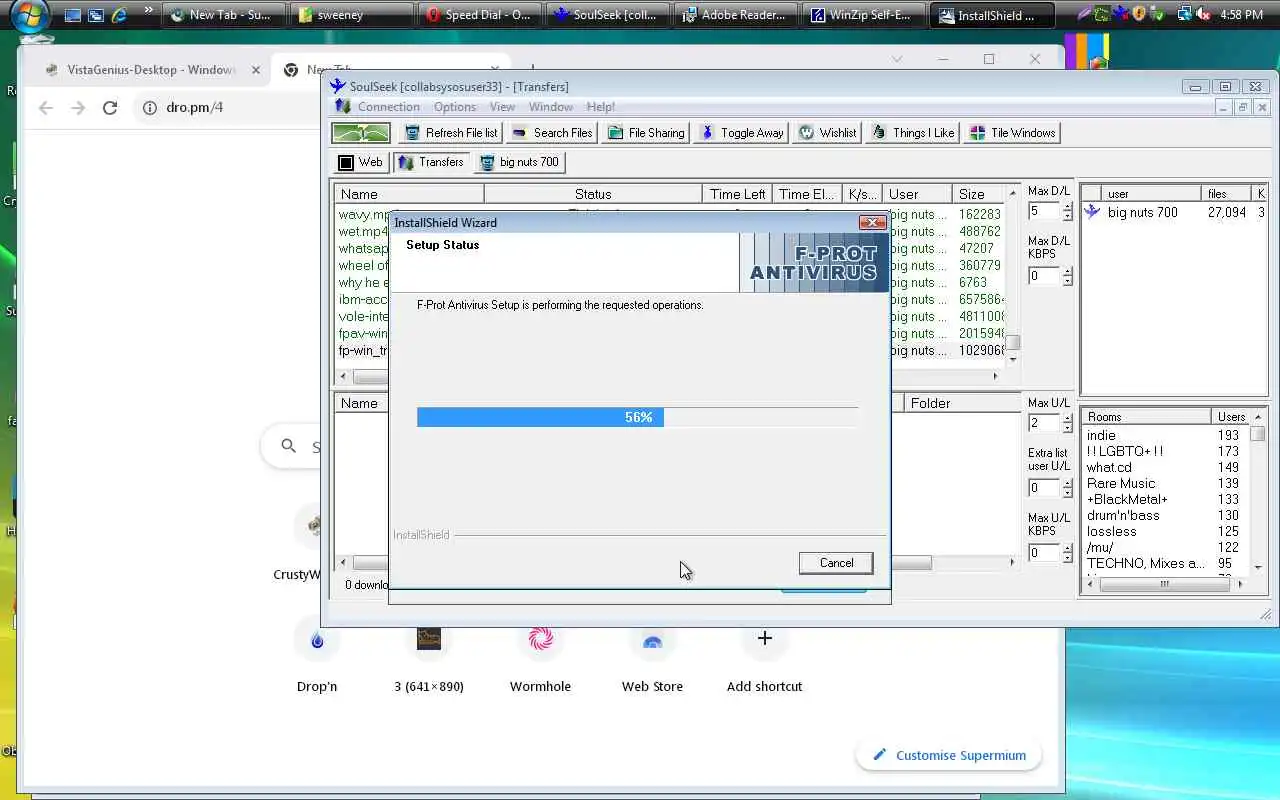
Task: Switch to the sweeney taskbar button
Action: pos(352,15)
